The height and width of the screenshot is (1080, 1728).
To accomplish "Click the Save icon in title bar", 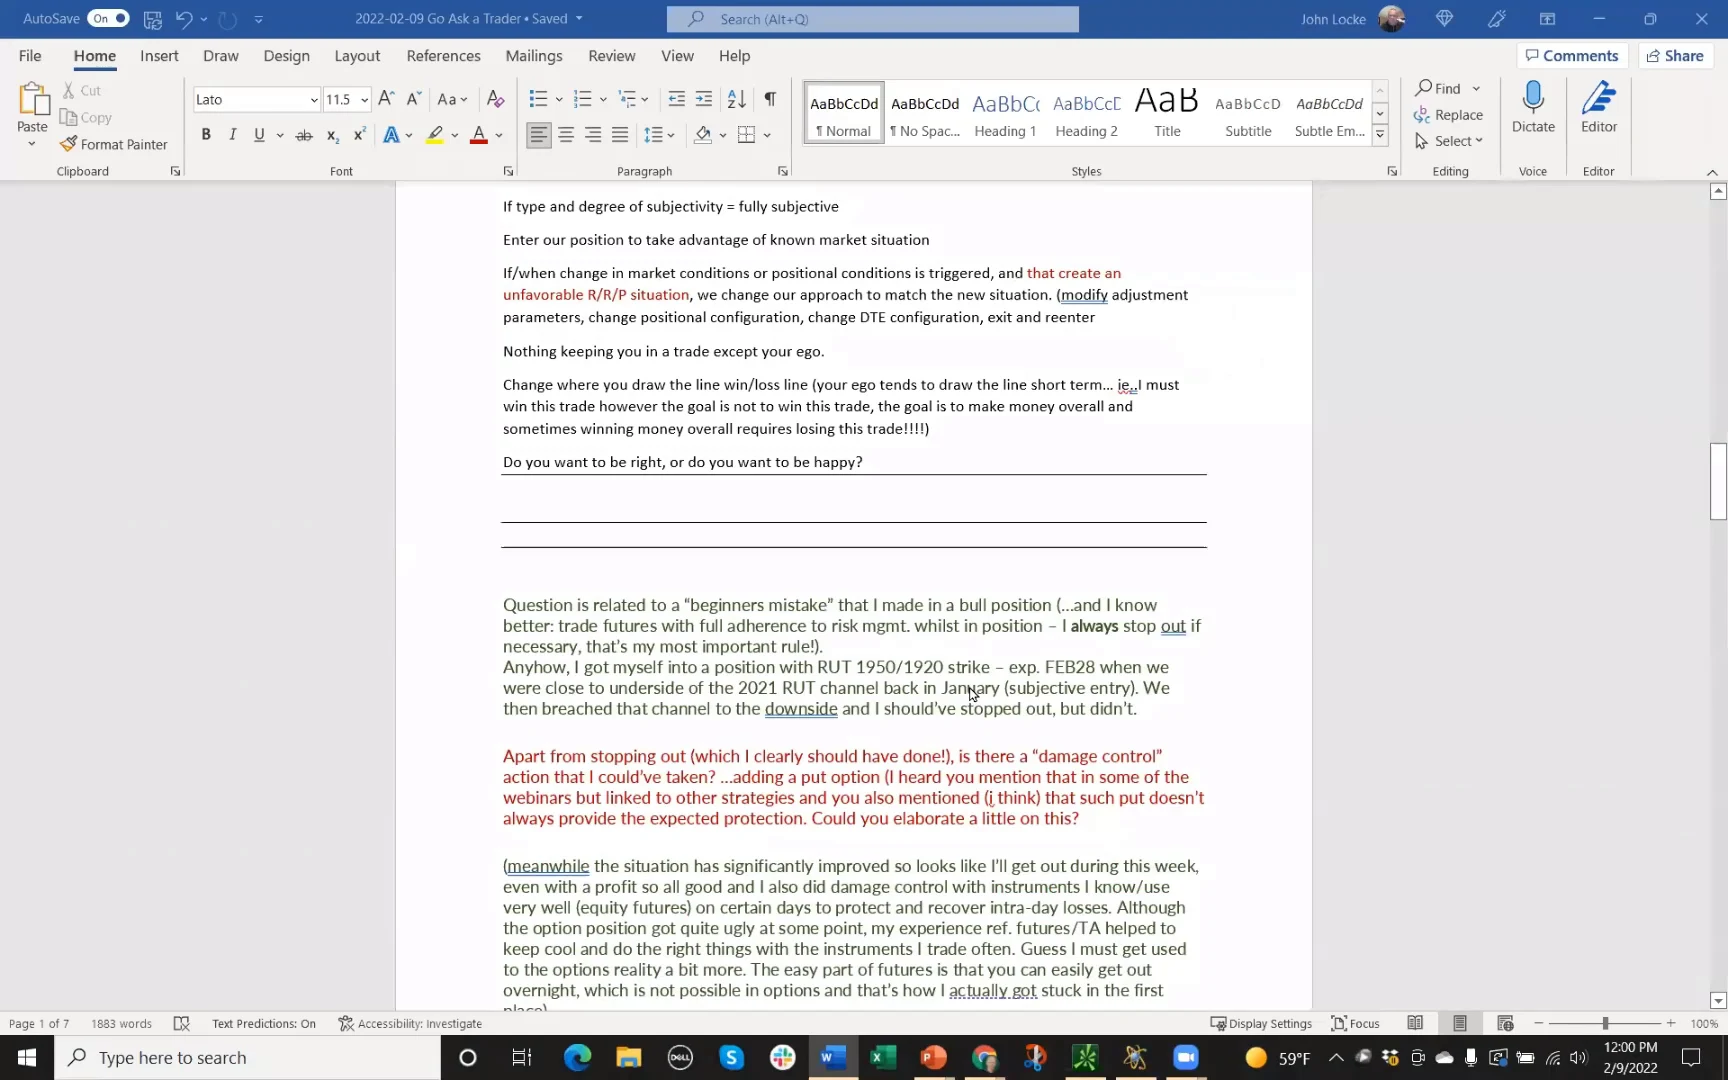I will (152, 18).
